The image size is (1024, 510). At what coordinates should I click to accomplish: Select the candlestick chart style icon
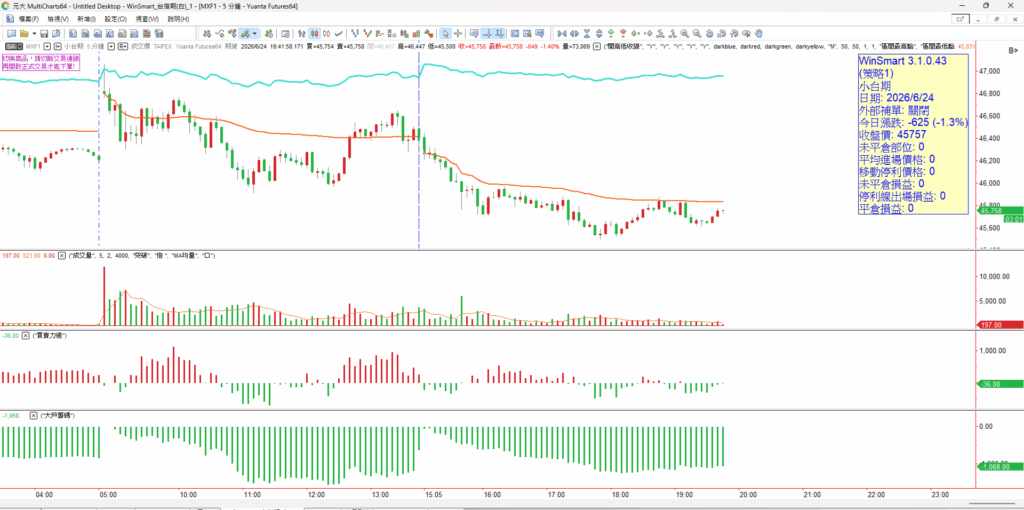point(315,33)
